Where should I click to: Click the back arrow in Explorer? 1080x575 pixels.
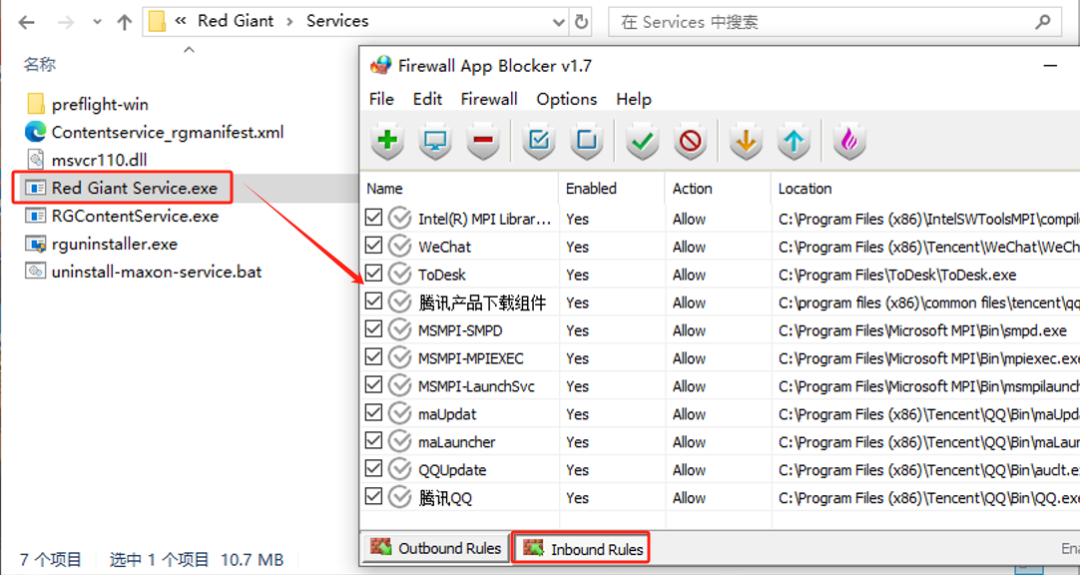coord(27,22)
